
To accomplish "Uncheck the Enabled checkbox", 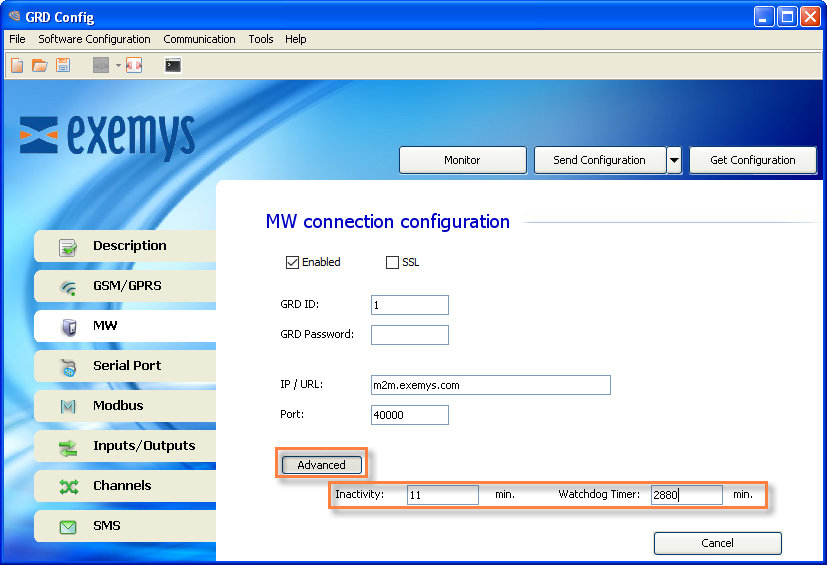I will coord(292,262).
